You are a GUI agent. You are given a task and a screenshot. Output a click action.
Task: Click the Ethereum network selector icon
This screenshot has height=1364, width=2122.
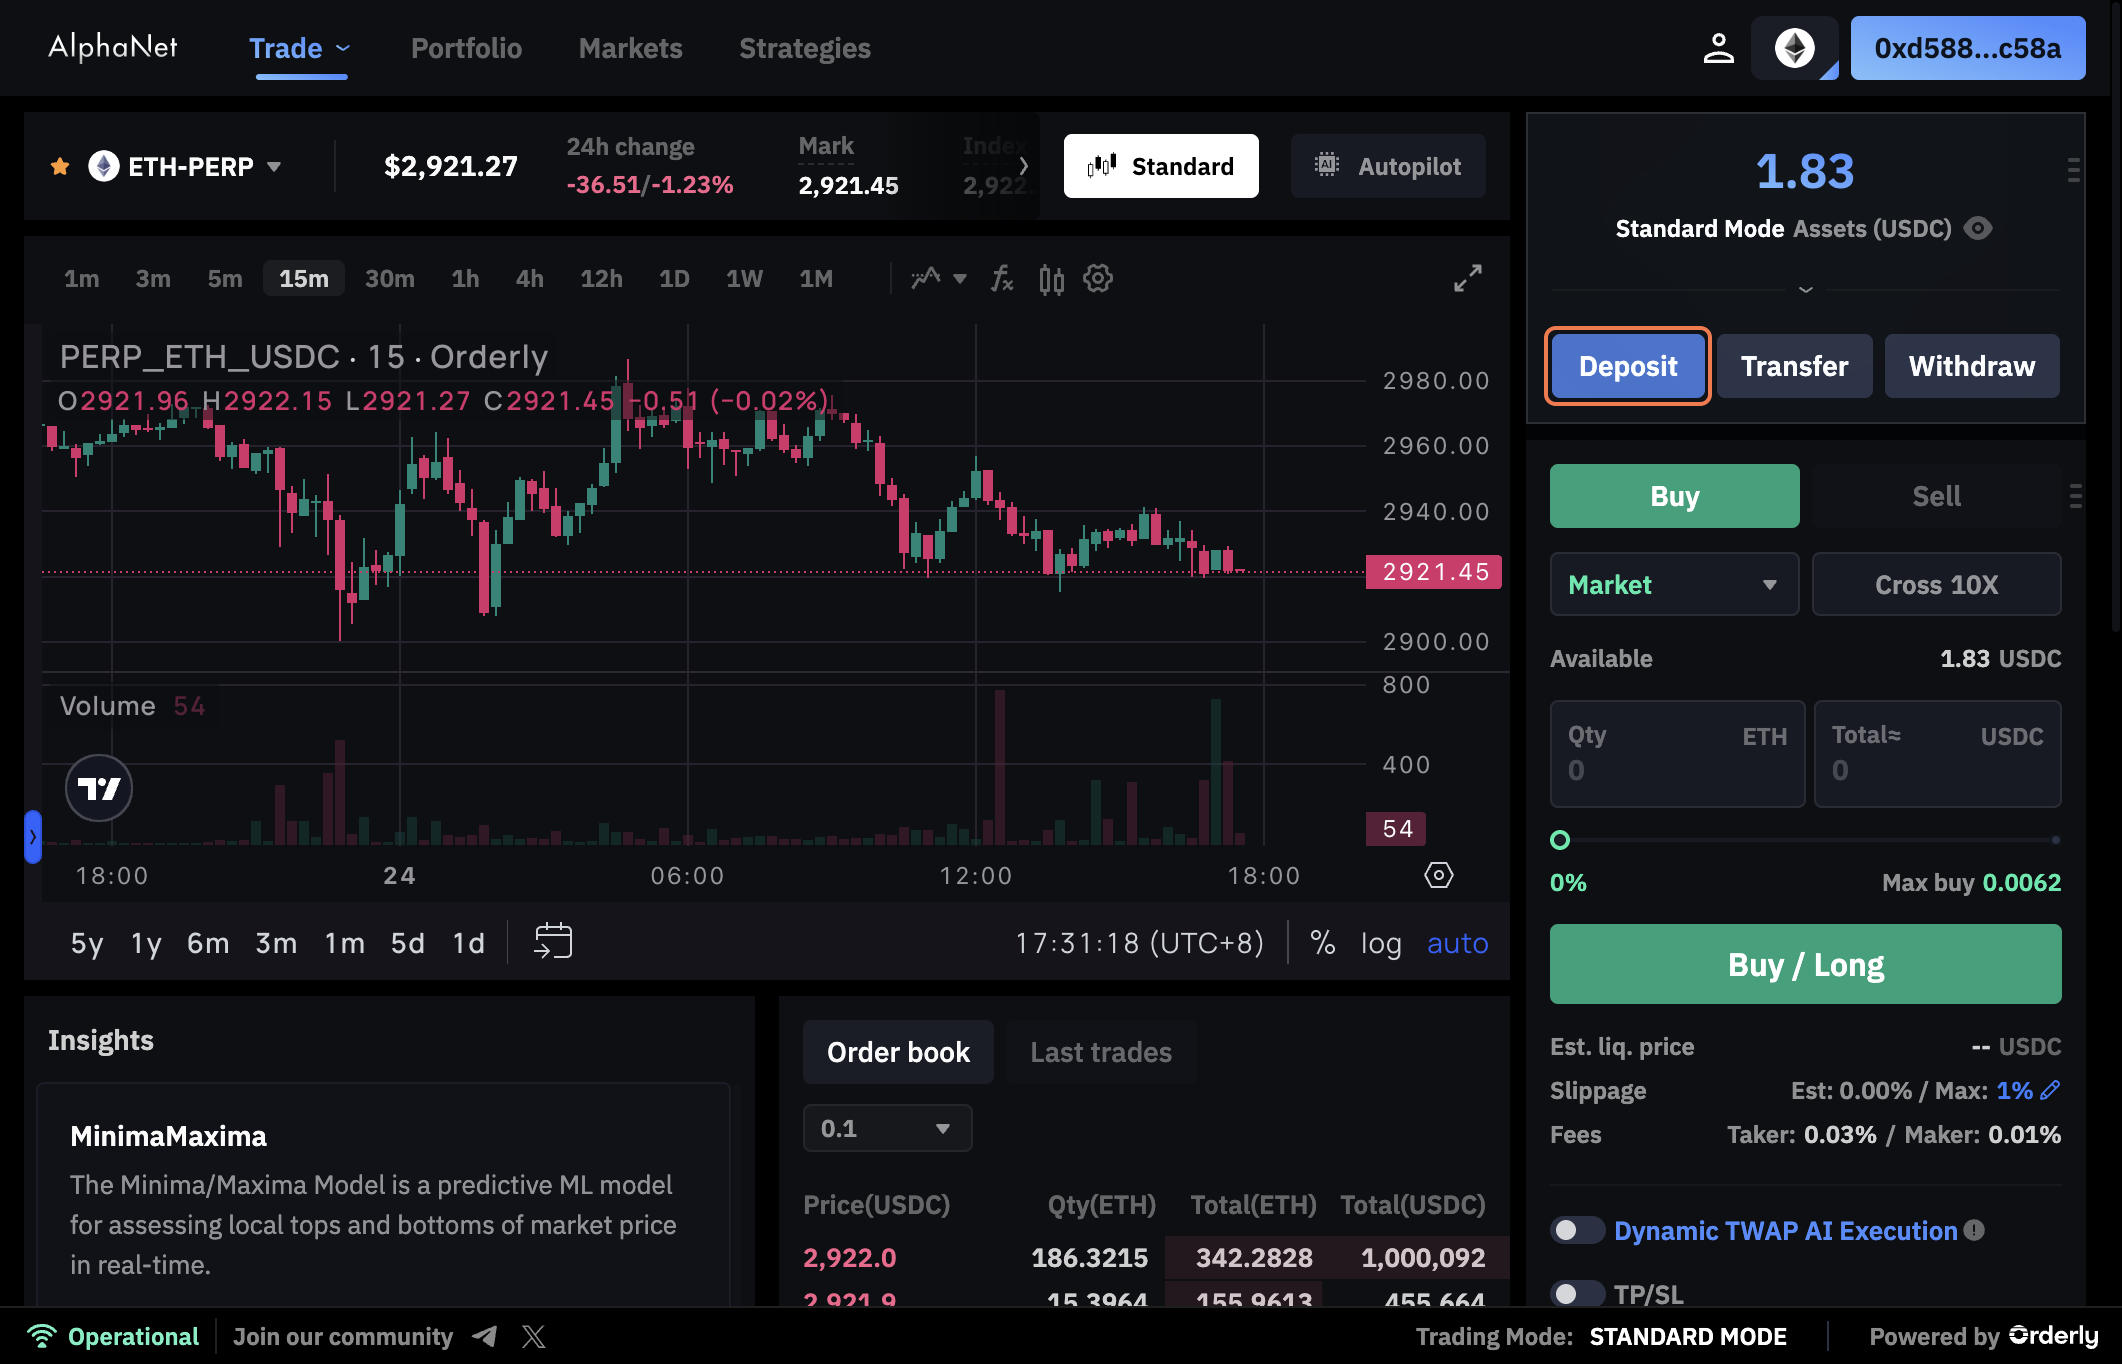[1795, 48]
